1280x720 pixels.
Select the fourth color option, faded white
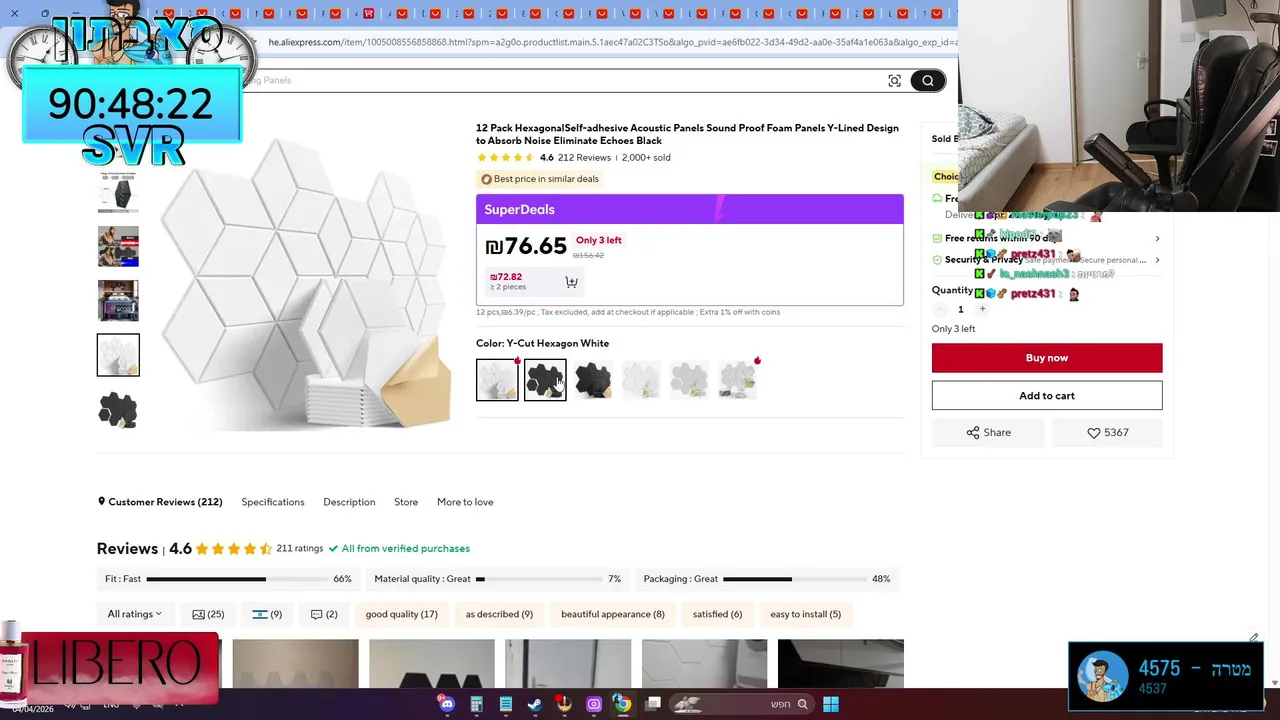[x=641, y=380]
